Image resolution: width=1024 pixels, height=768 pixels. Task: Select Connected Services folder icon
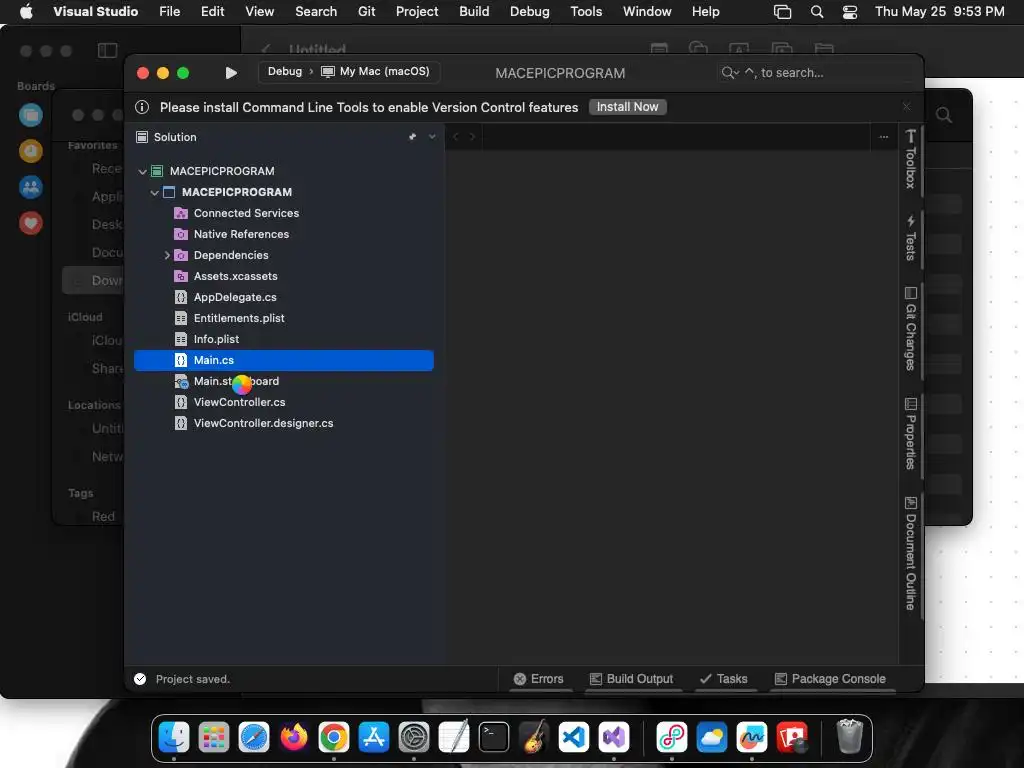point(181,213)
